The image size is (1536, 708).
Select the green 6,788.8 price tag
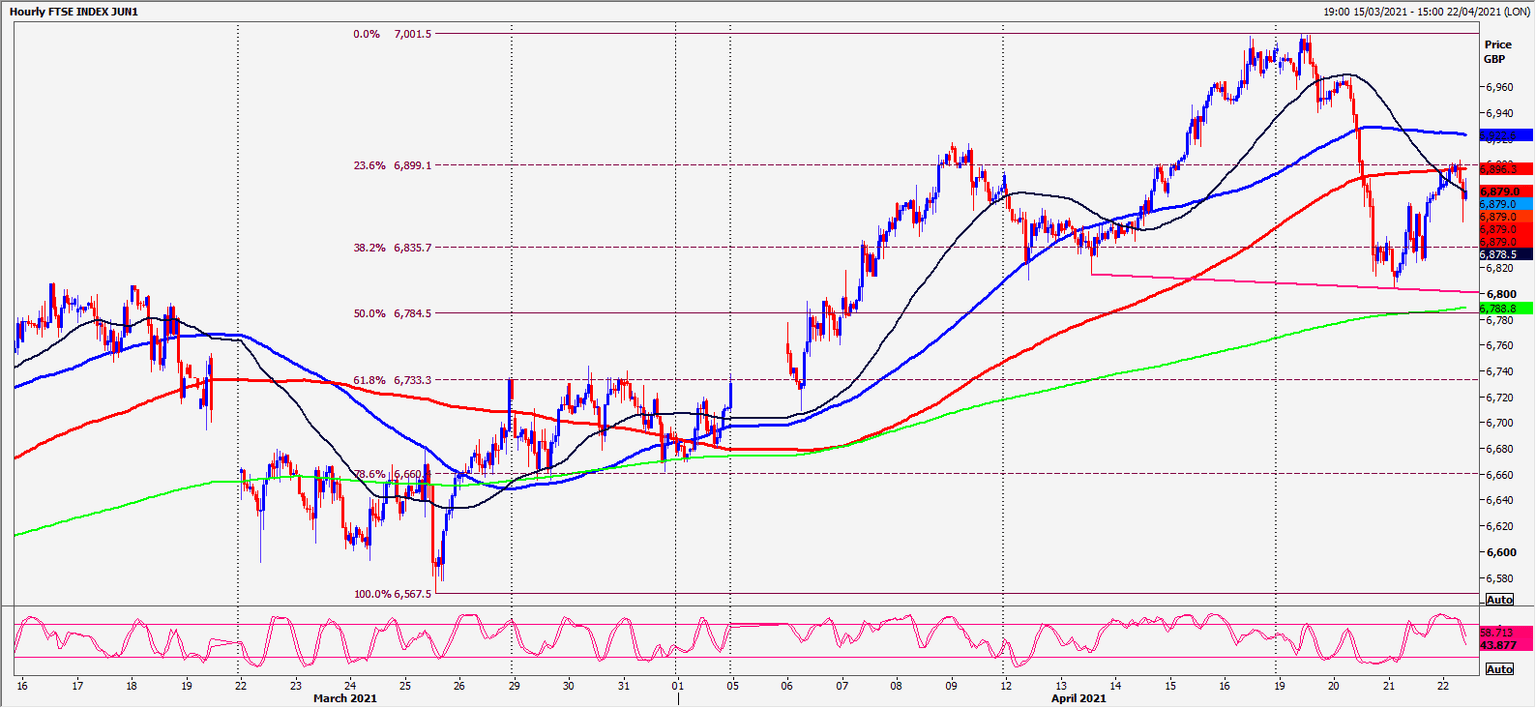tap(1498, 306)
